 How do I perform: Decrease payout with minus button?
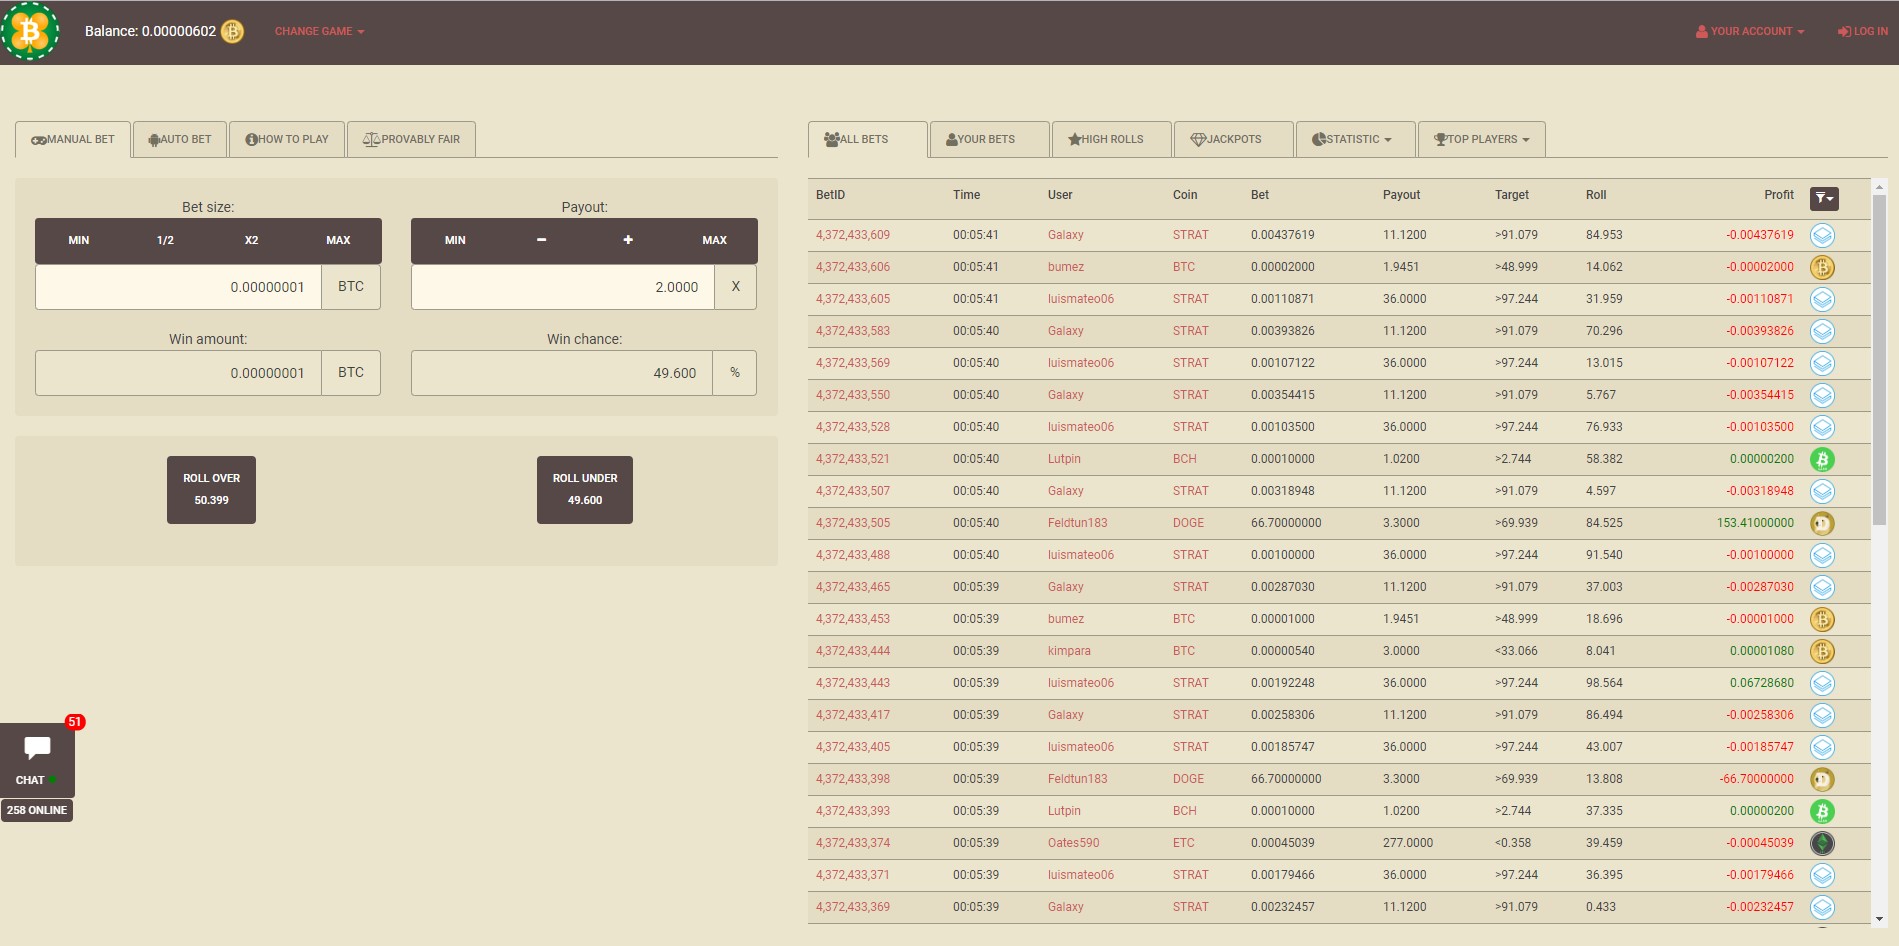coord(541,240)
